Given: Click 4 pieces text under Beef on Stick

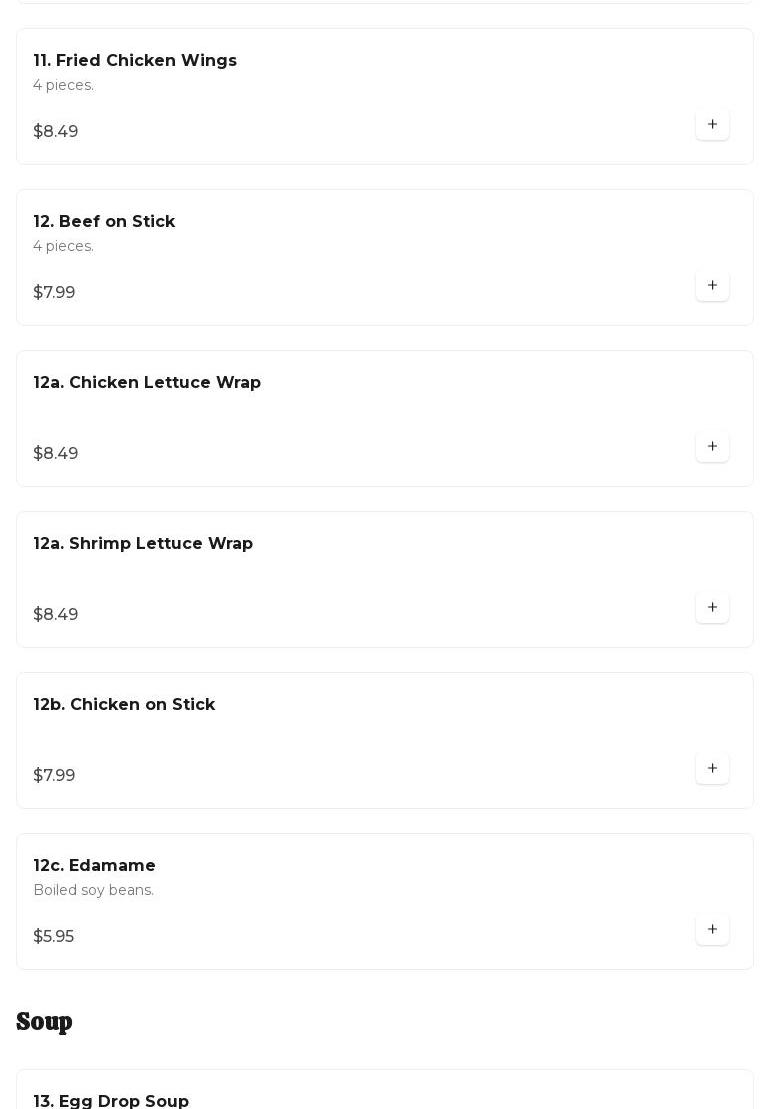Looking at the screenshot, I should (64, 246).
